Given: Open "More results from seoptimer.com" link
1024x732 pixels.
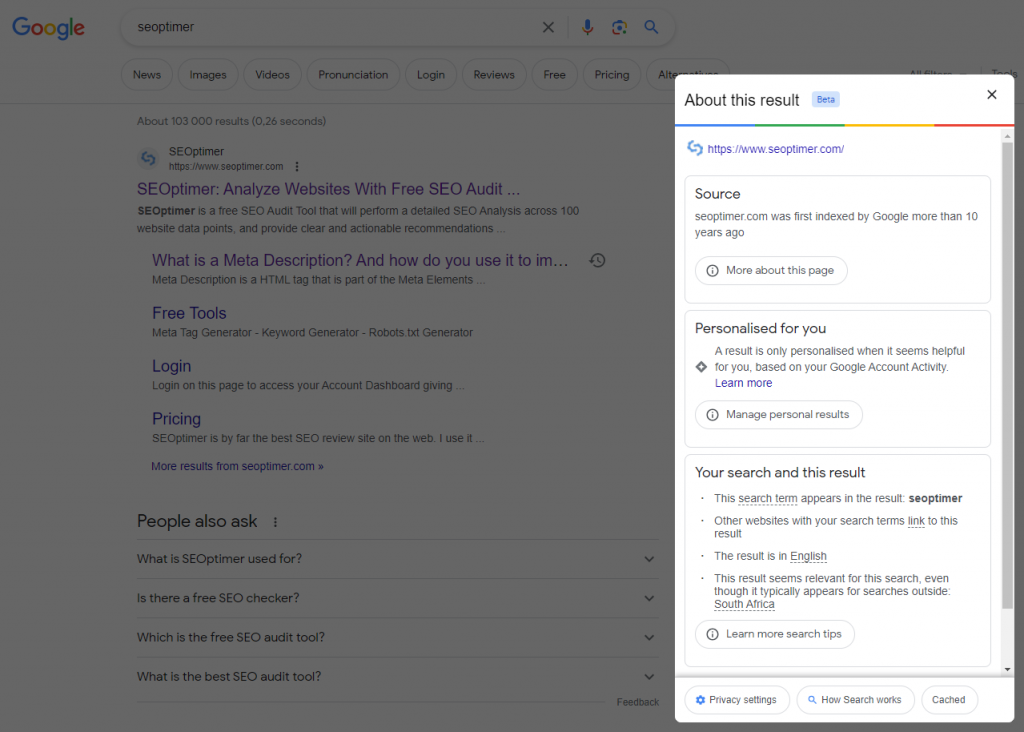Looking at the screenshot, I should [x=237, y=466].
